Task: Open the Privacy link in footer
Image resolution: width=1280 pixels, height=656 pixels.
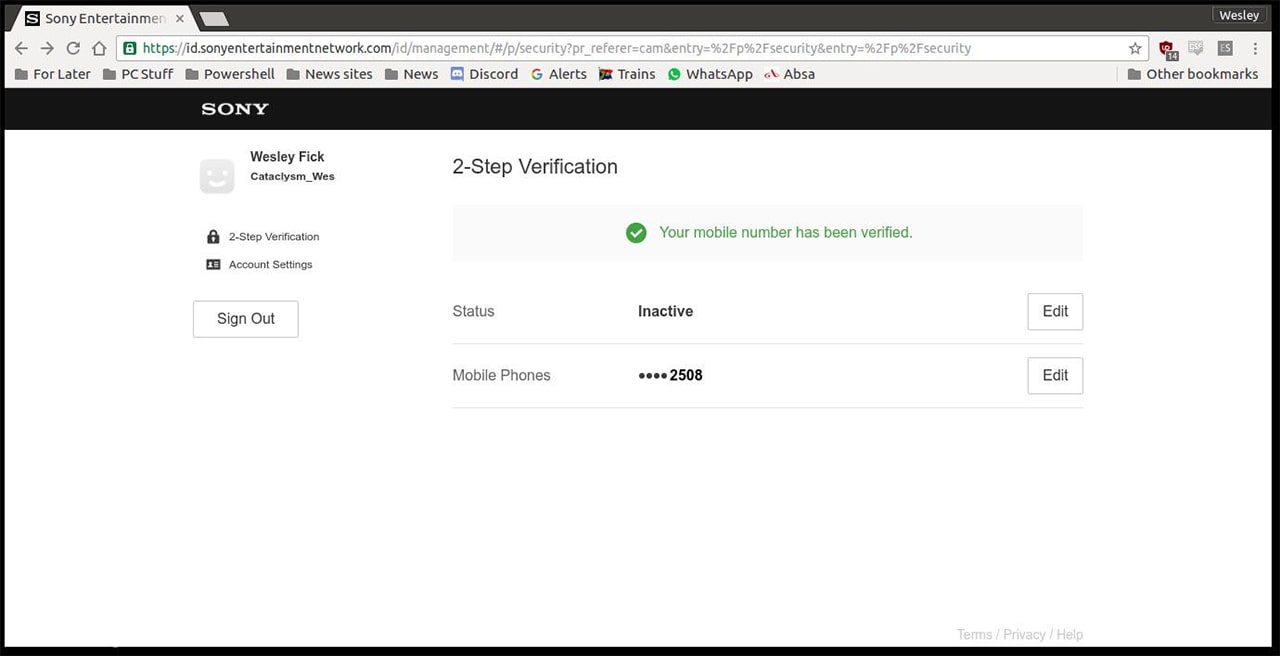Action: coord(1024,635)
